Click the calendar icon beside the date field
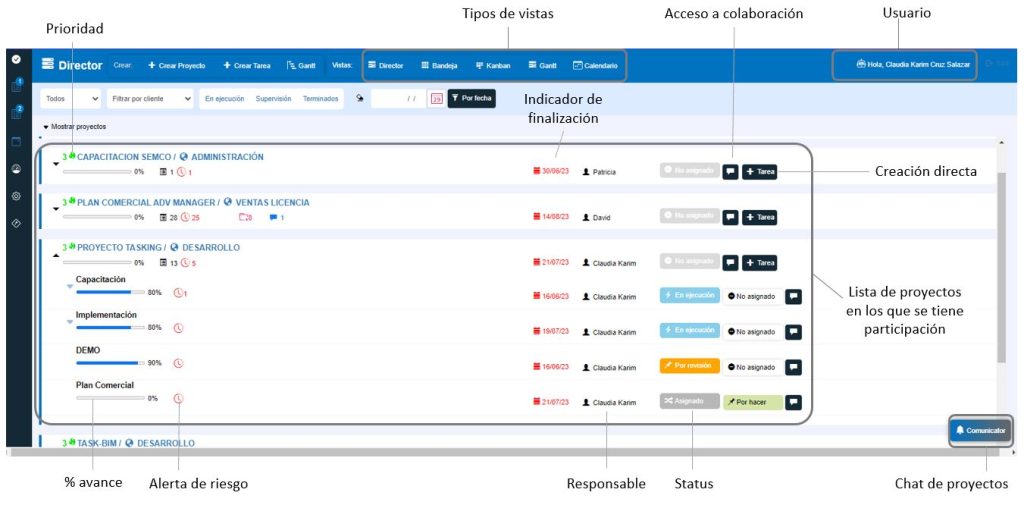Viewport: 1024px width, 505px height. (x=436, y=99)
